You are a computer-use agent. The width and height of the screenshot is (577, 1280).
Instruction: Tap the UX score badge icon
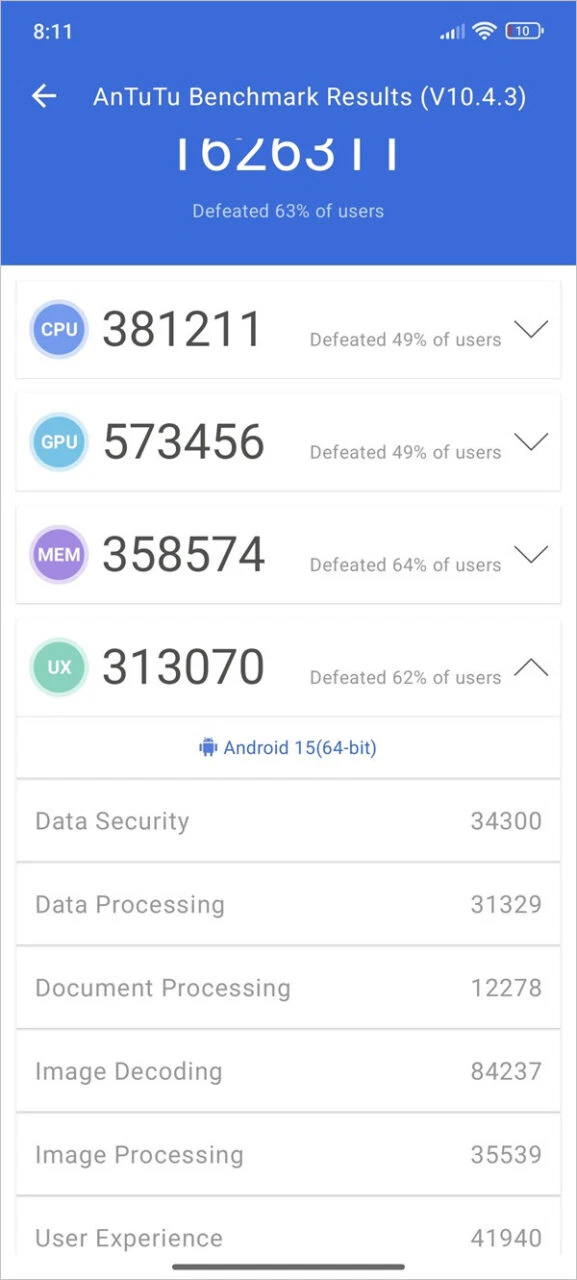pos(58,667)
